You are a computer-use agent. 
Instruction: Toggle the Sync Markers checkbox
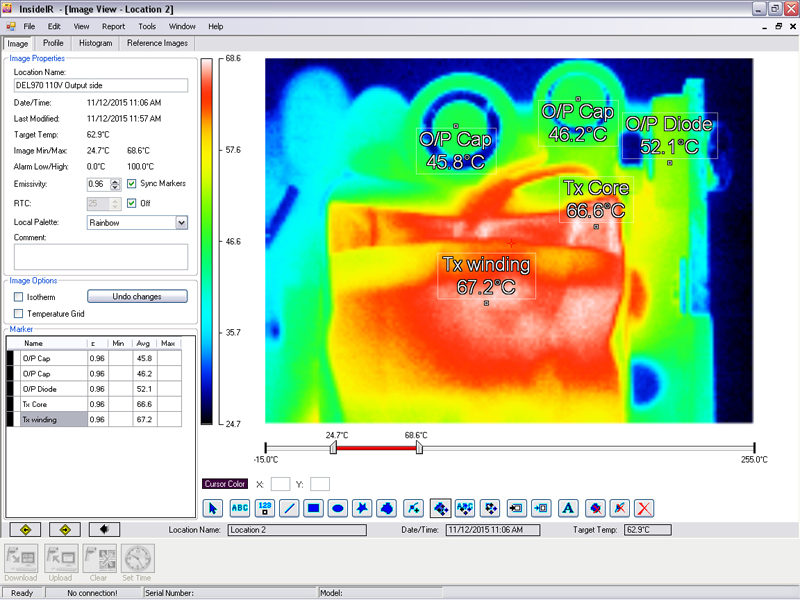click(x=133, y=184)
